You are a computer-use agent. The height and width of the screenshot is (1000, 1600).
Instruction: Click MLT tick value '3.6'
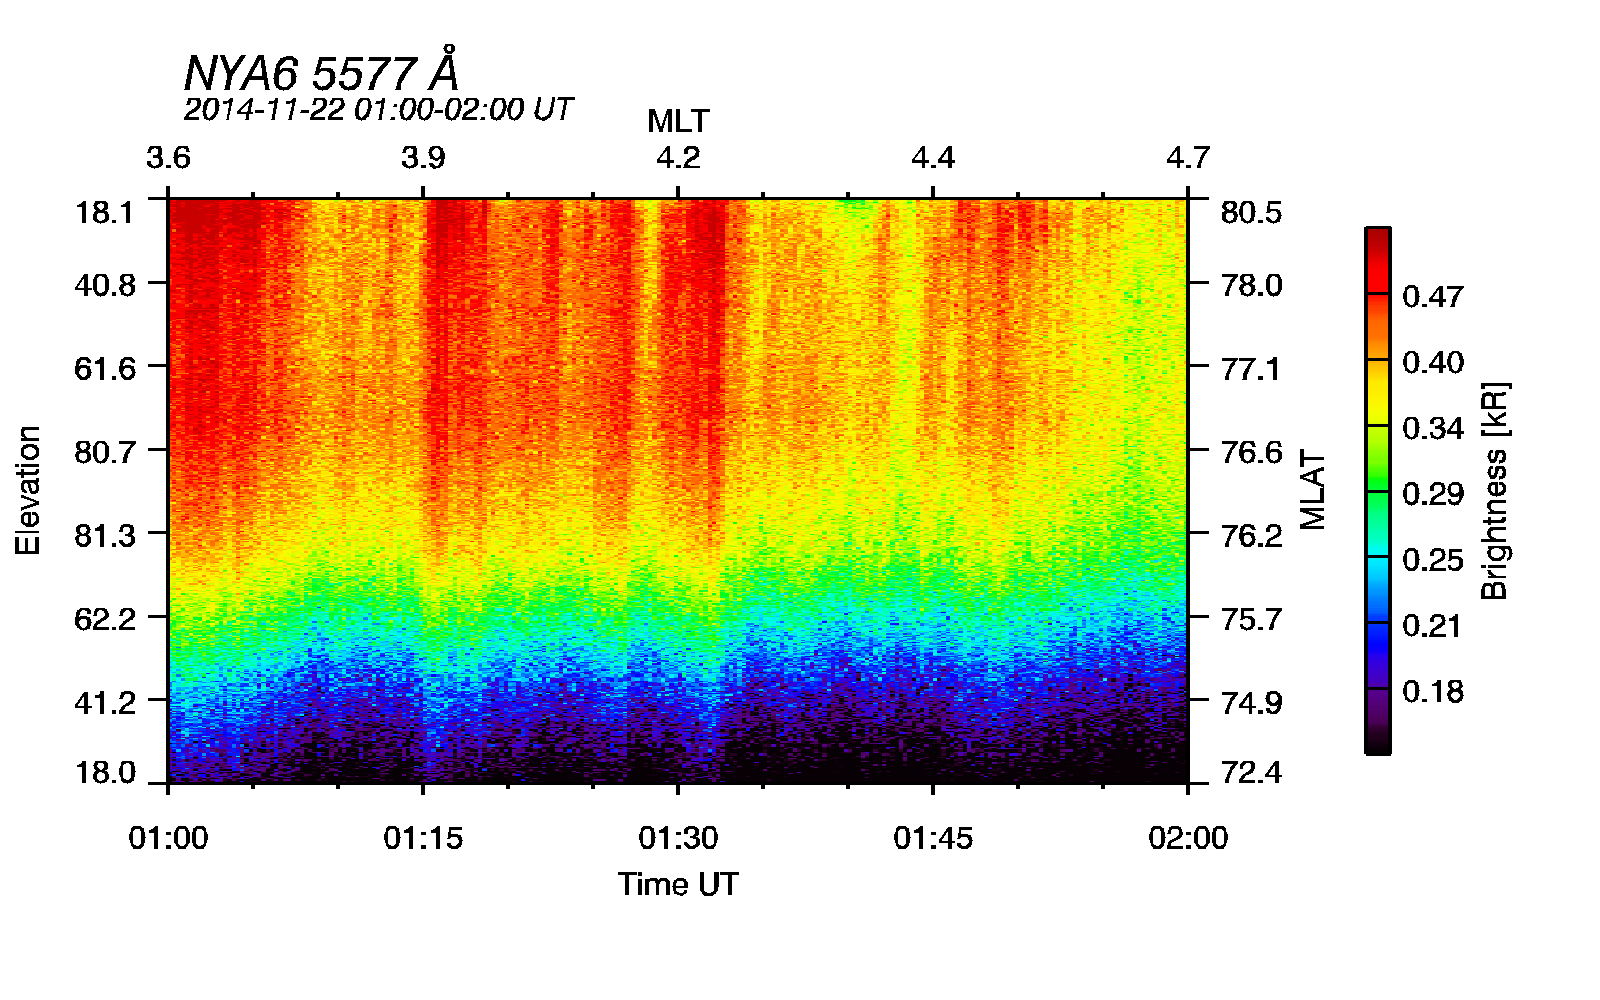(168, 158)
